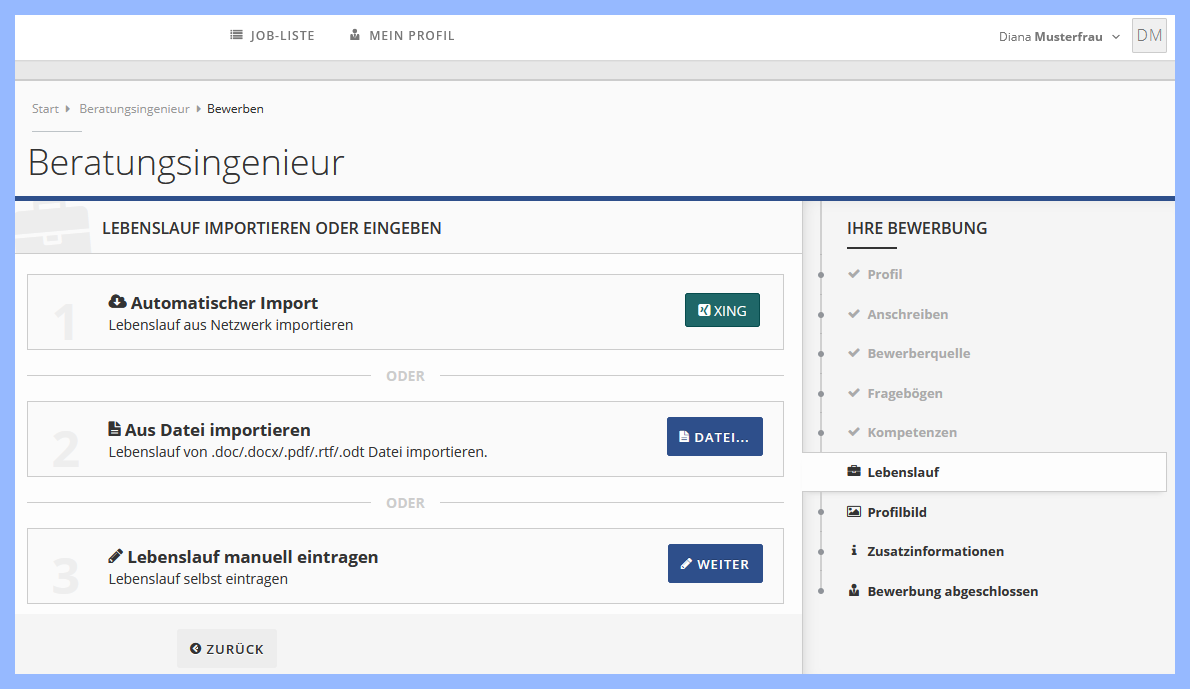Expand the user menu via the chevron arrow
Image resolution: width=1190 pixels, height=689 pixels.
pyautogui.click(x=1114, y=36)
